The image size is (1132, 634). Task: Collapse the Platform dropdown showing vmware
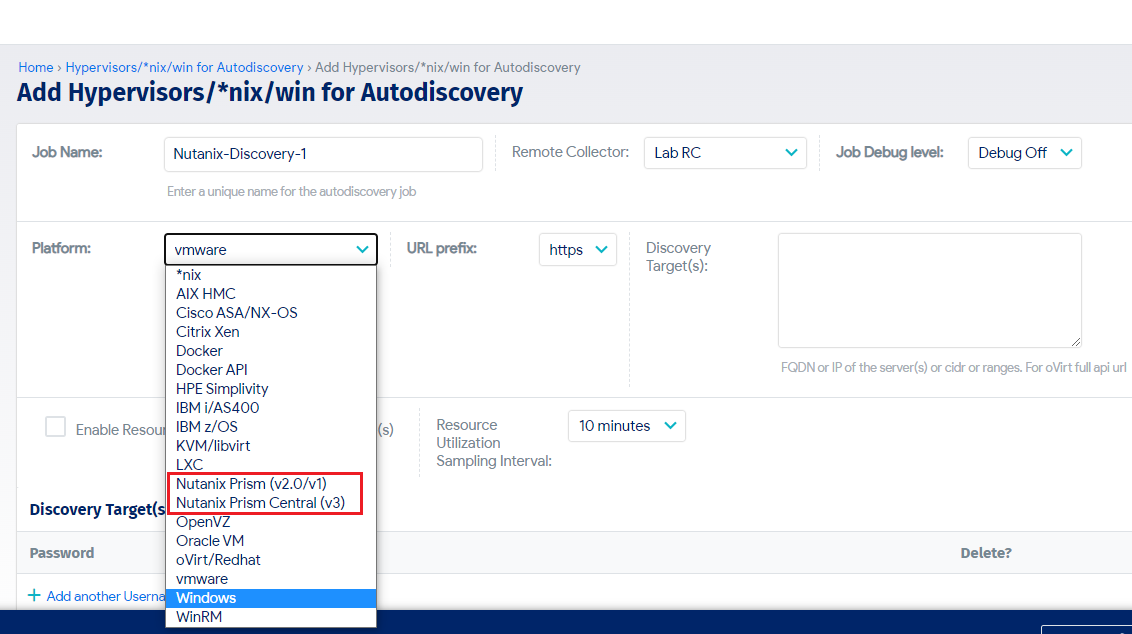271,250
